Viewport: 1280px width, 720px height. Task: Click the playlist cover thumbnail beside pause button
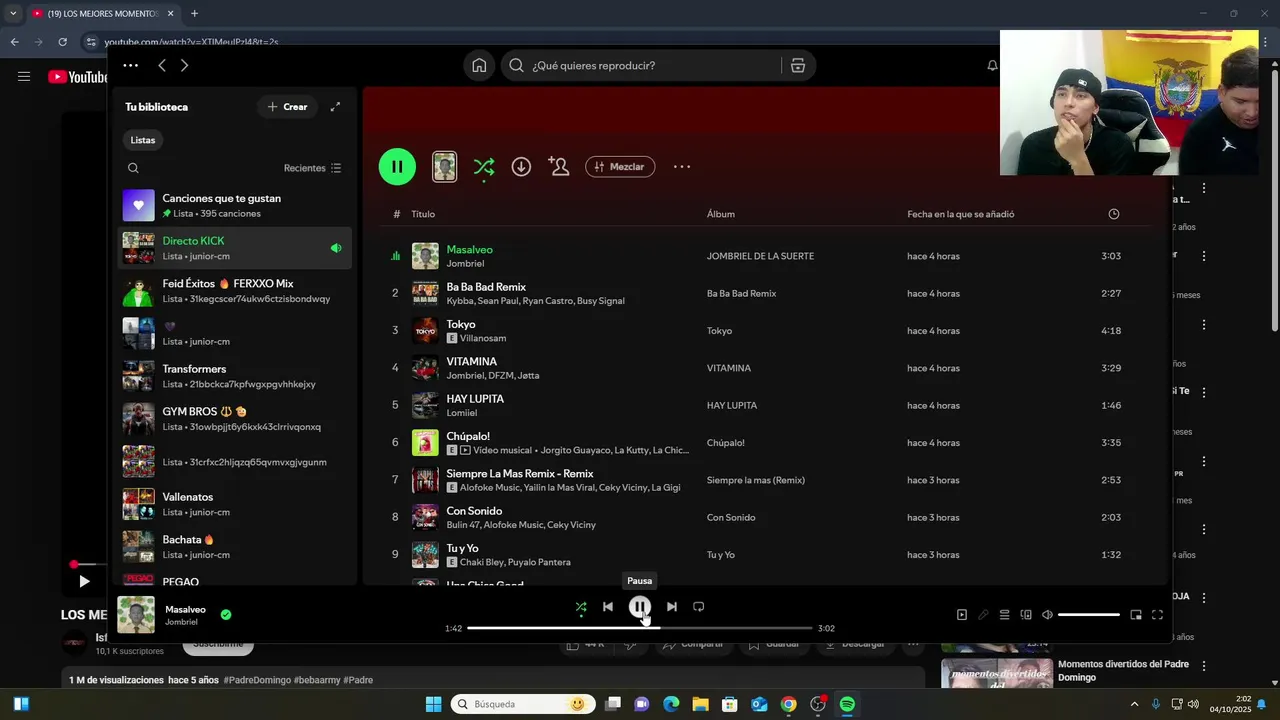pyautogui.click(x=444, y=167)
